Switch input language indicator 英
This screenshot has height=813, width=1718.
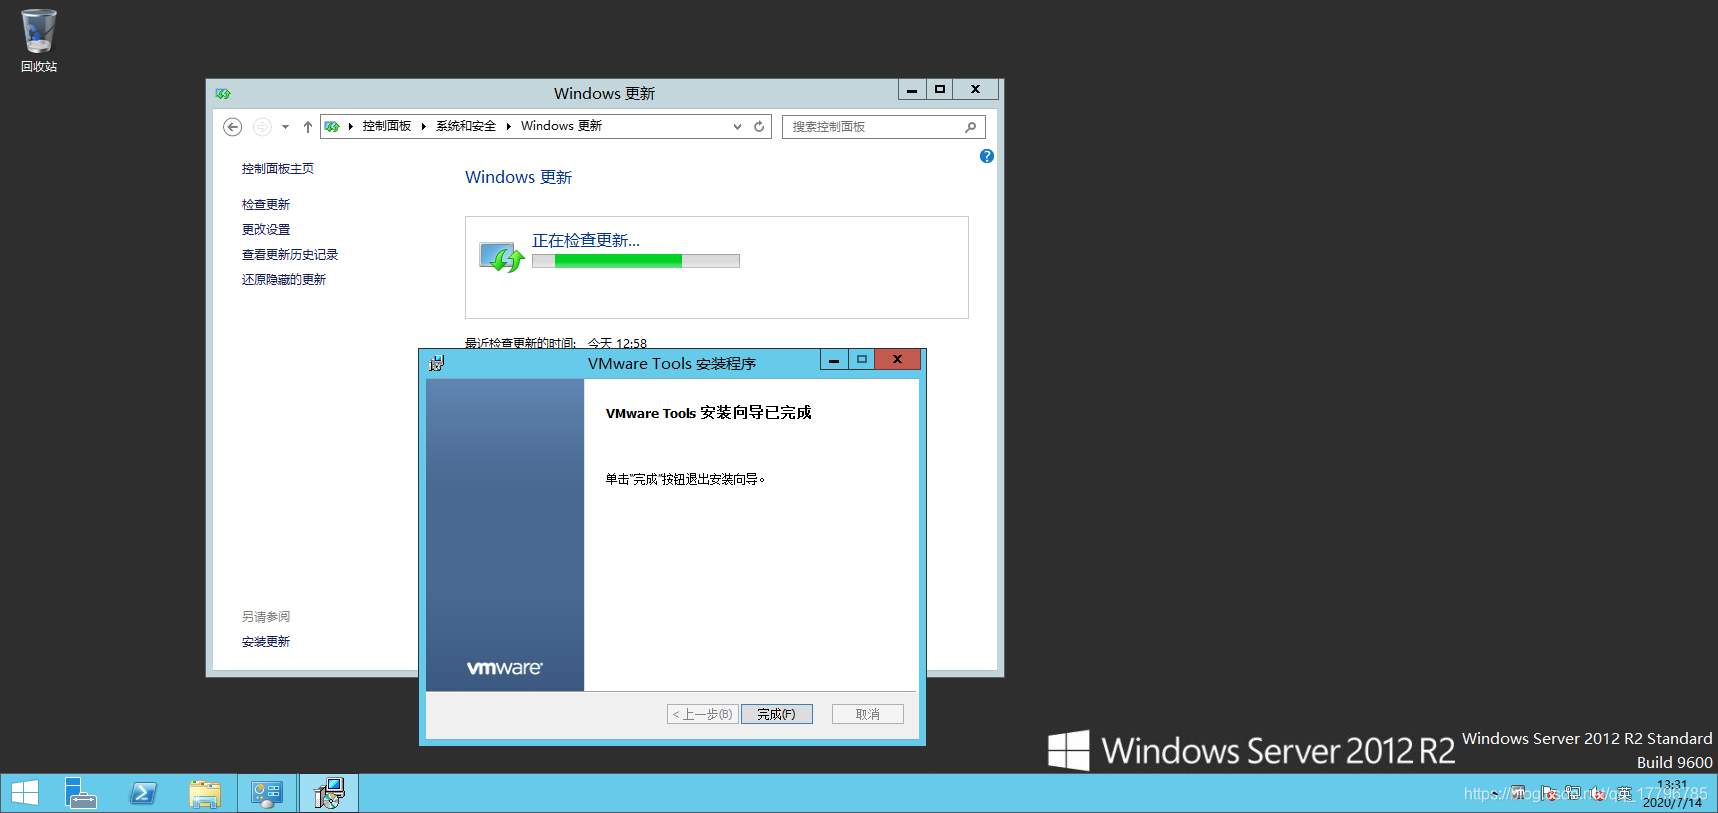point(1624,793)
